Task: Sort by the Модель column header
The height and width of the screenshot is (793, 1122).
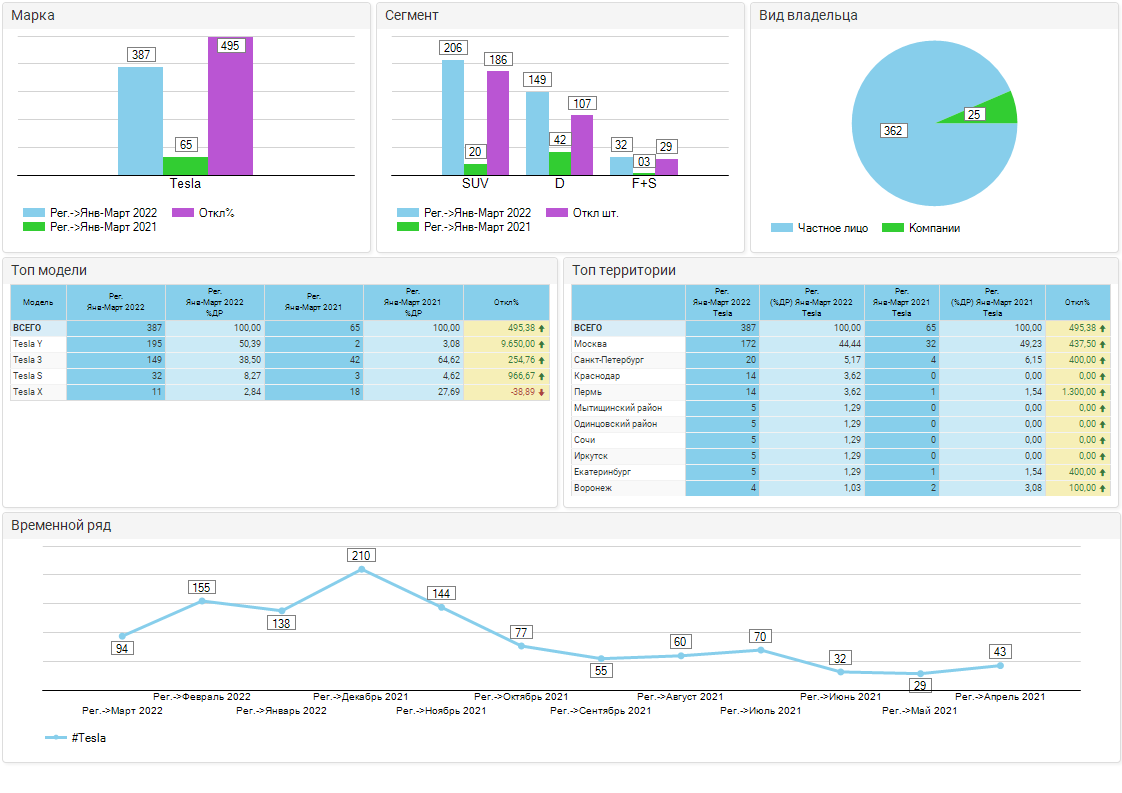Action: [x=38, y=302]
